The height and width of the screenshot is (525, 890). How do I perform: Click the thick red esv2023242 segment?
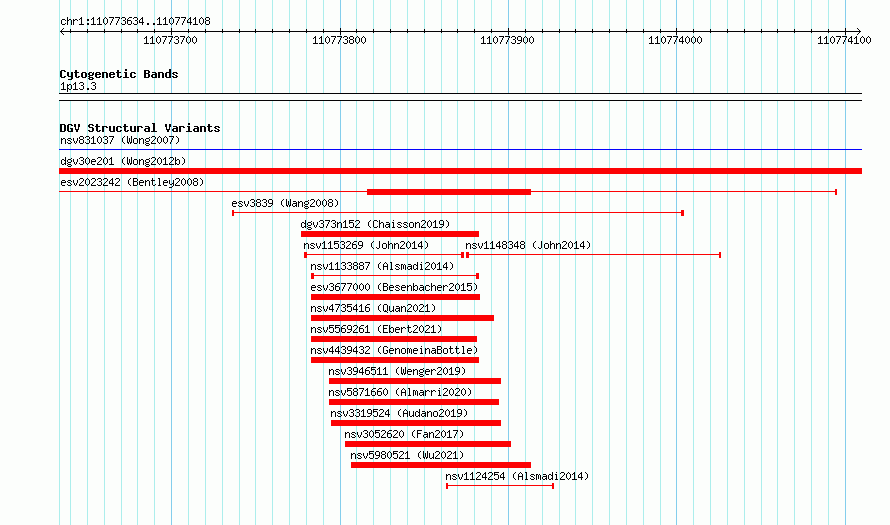[x=449, y=192]
